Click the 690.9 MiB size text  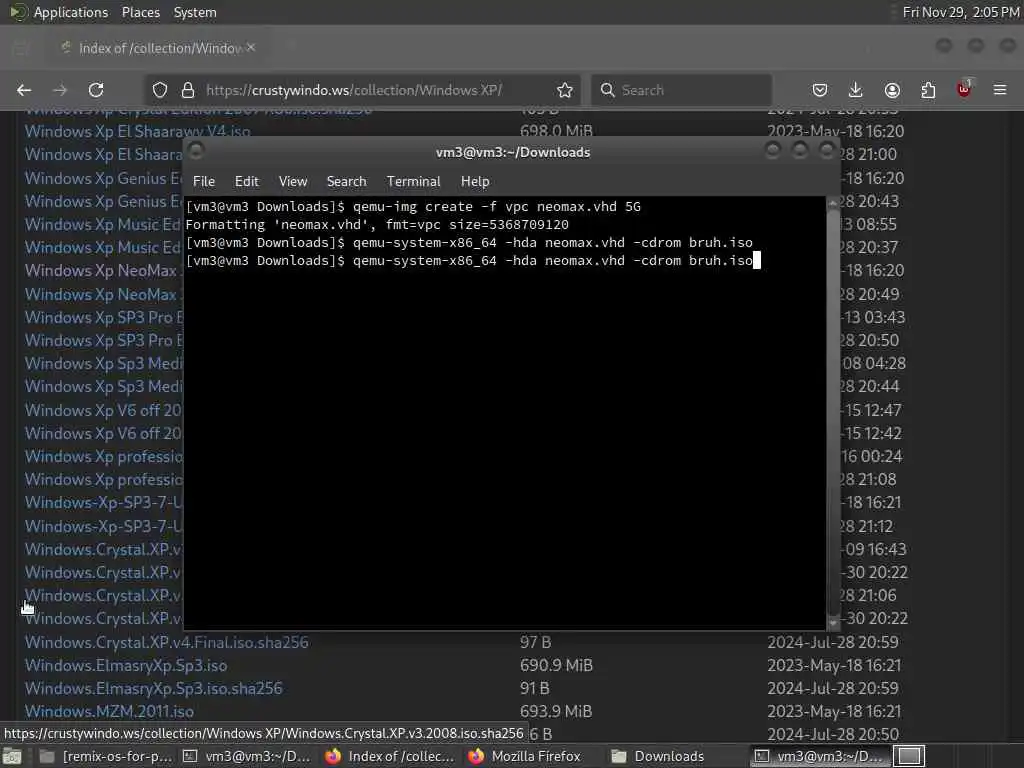pyautogui.click(x=556, y=665)
